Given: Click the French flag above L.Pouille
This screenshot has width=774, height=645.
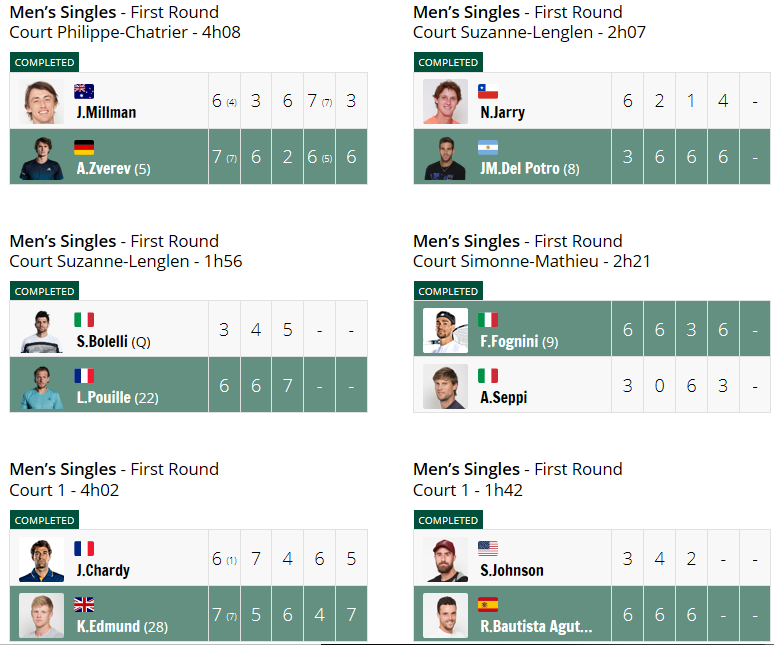Looking at the screenshot, I should pos(84,376).
